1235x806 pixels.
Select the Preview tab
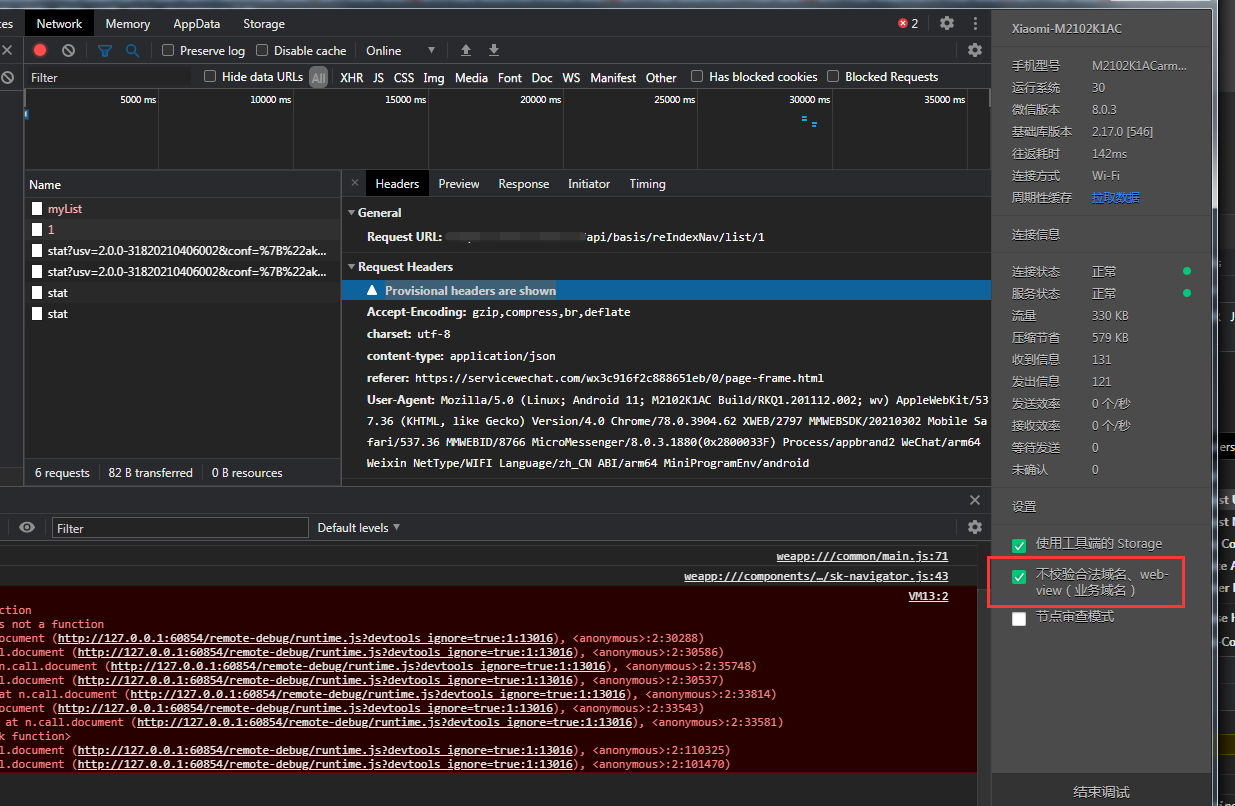(459, 184)
